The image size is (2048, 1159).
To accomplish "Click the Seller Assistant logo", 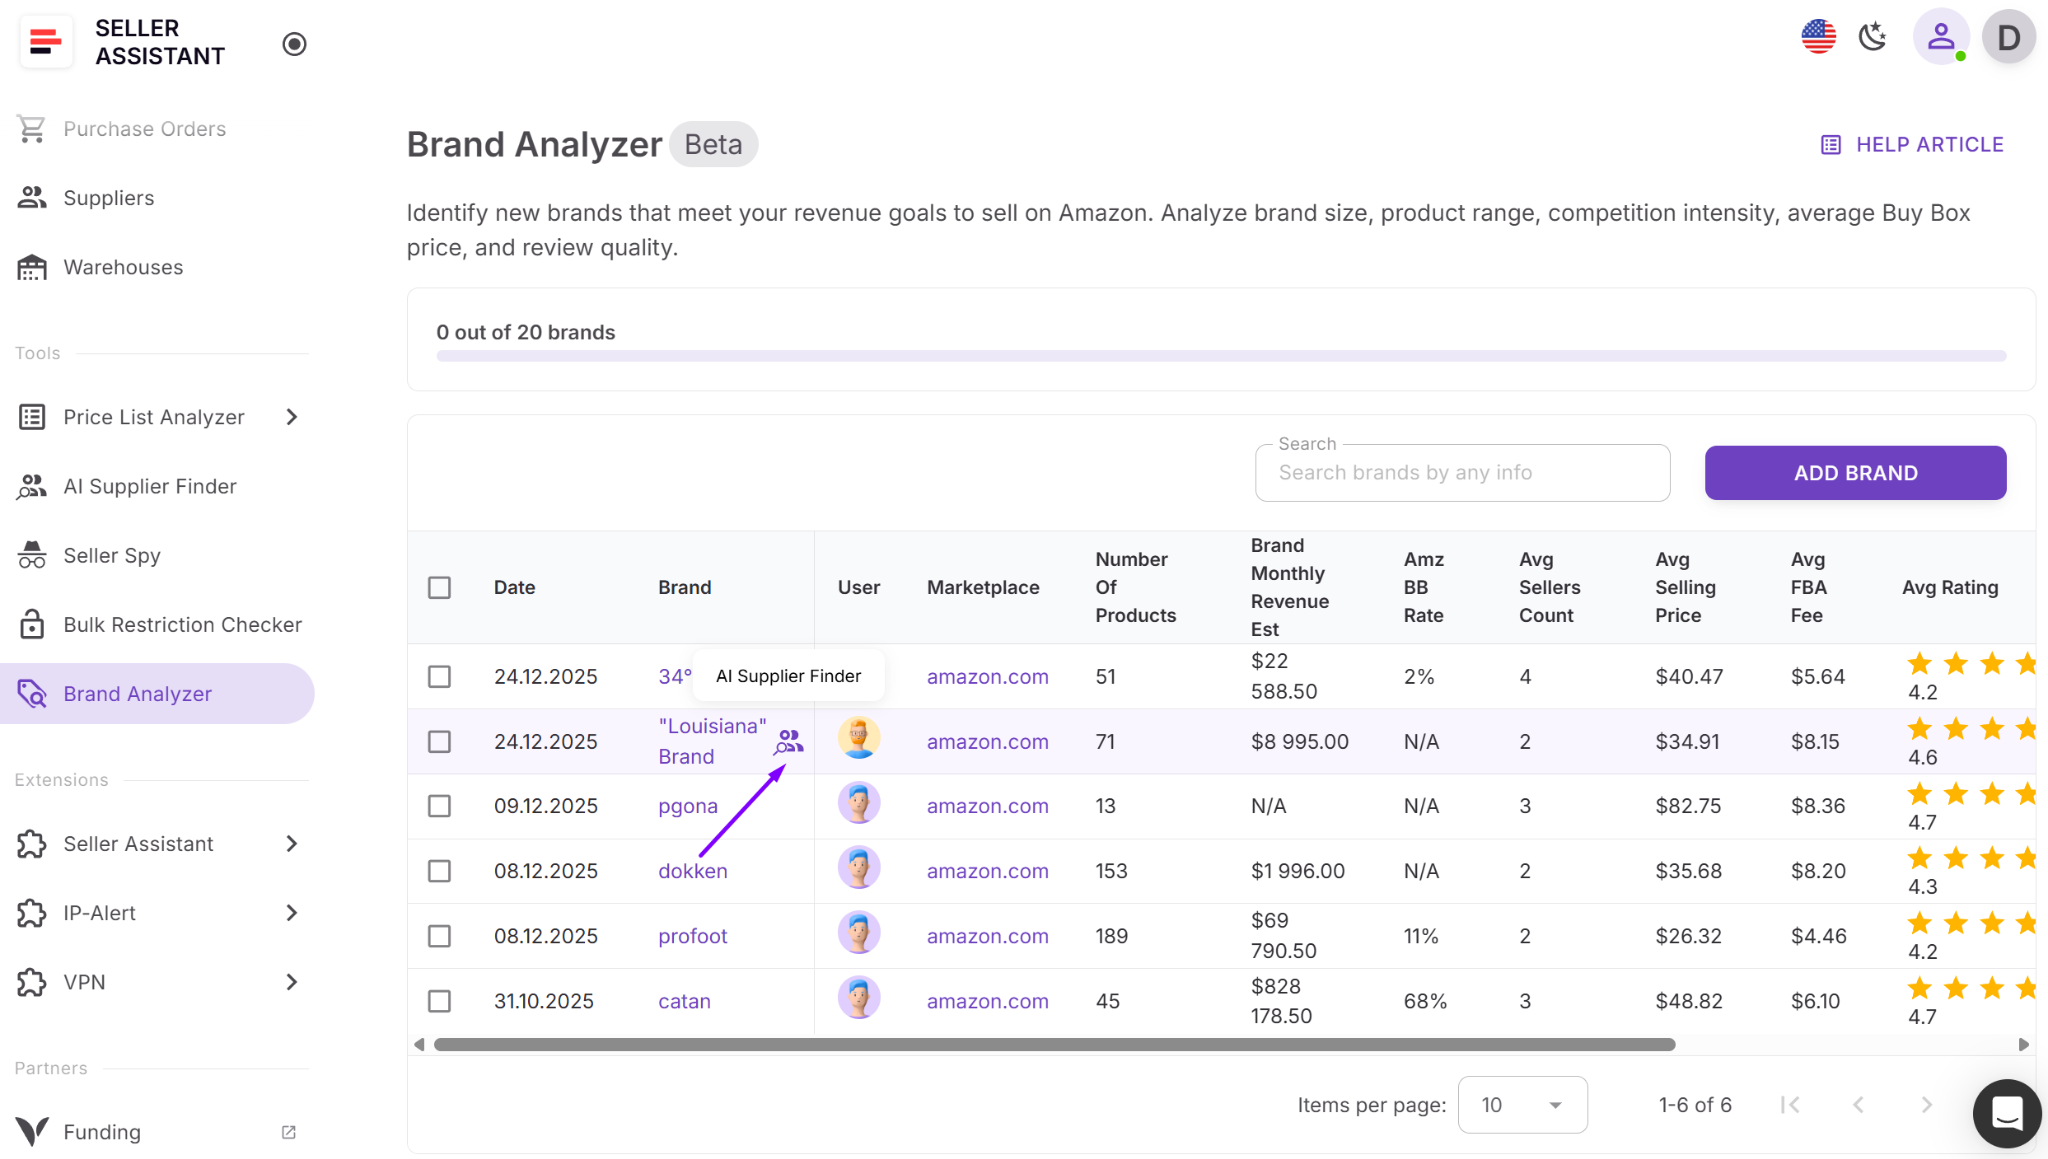I will point(46,41).
